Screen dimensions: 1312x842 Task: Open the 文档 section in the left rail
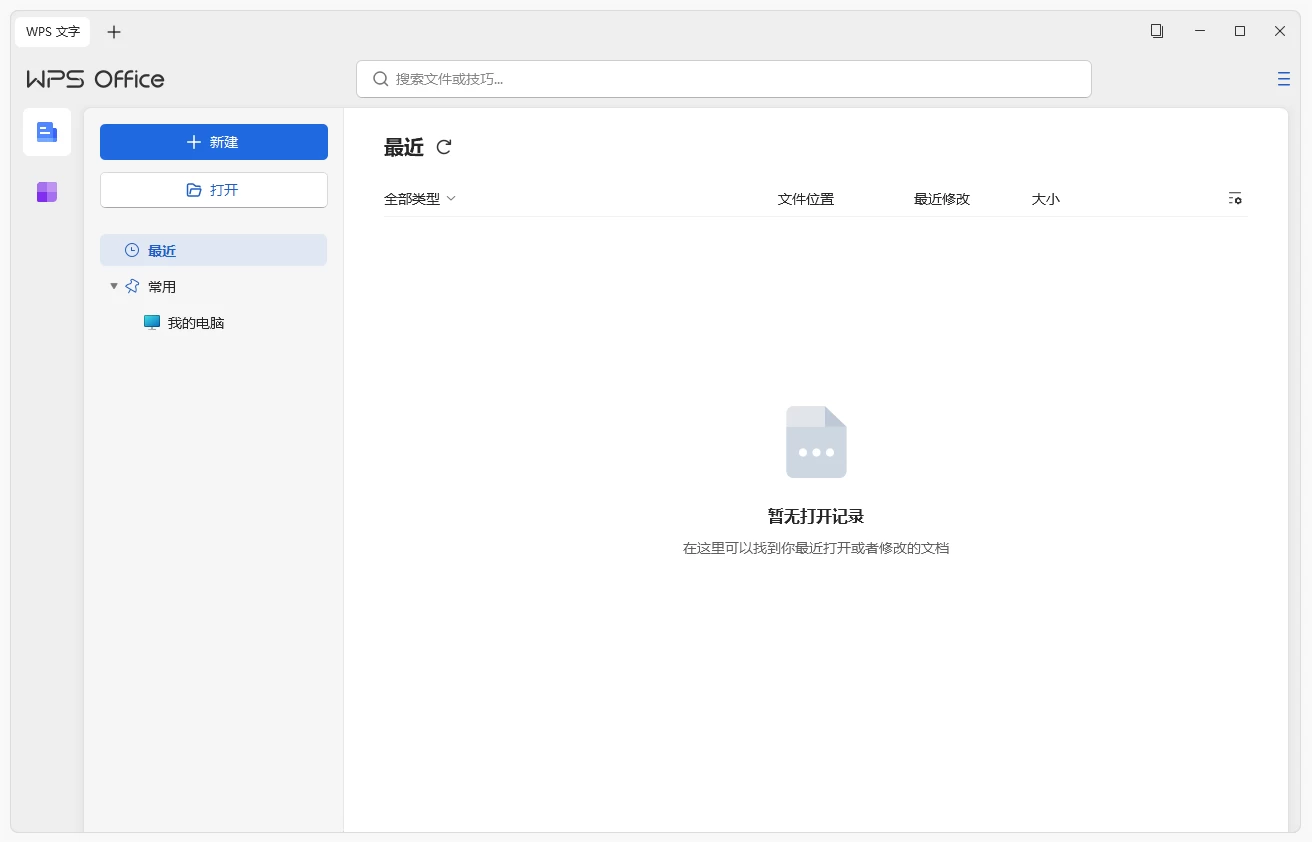[x=46, y=131]
